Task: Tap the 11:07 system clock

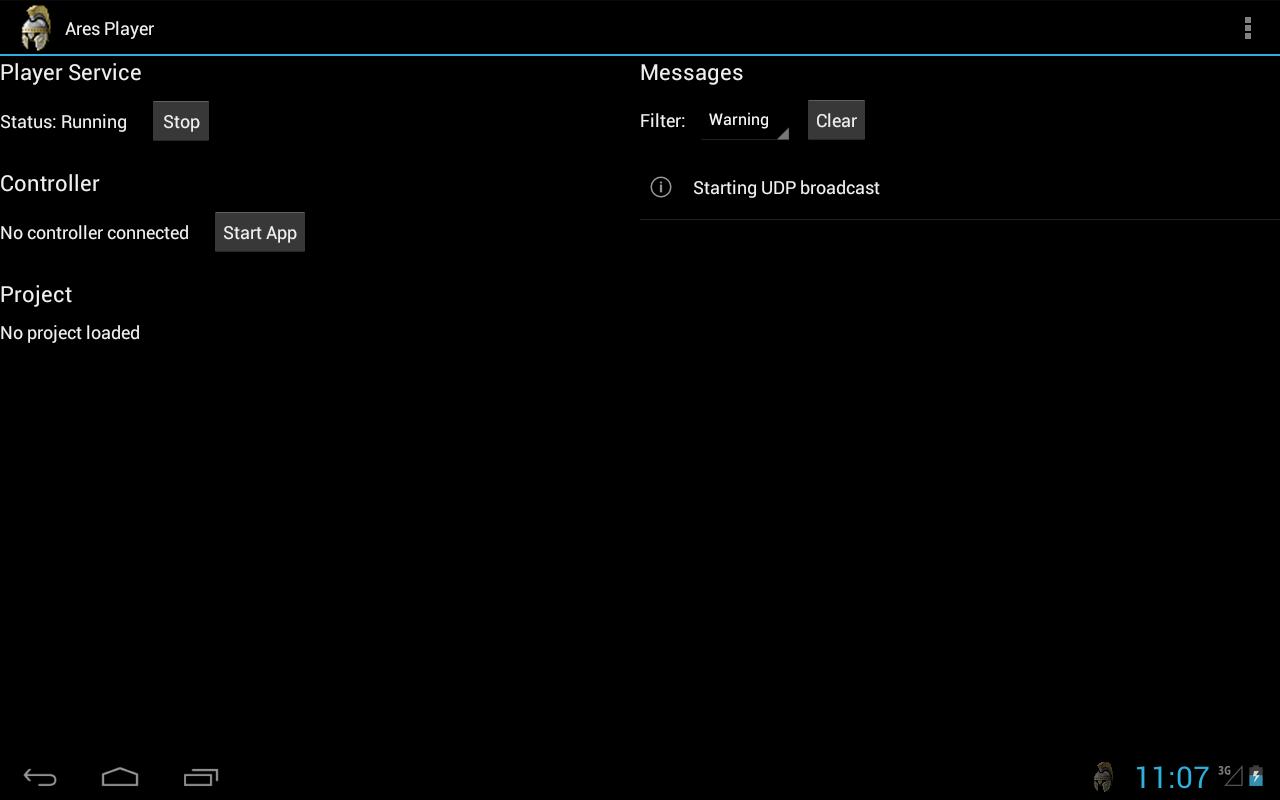Action: pyautogui.click(x=1172, y=777)
